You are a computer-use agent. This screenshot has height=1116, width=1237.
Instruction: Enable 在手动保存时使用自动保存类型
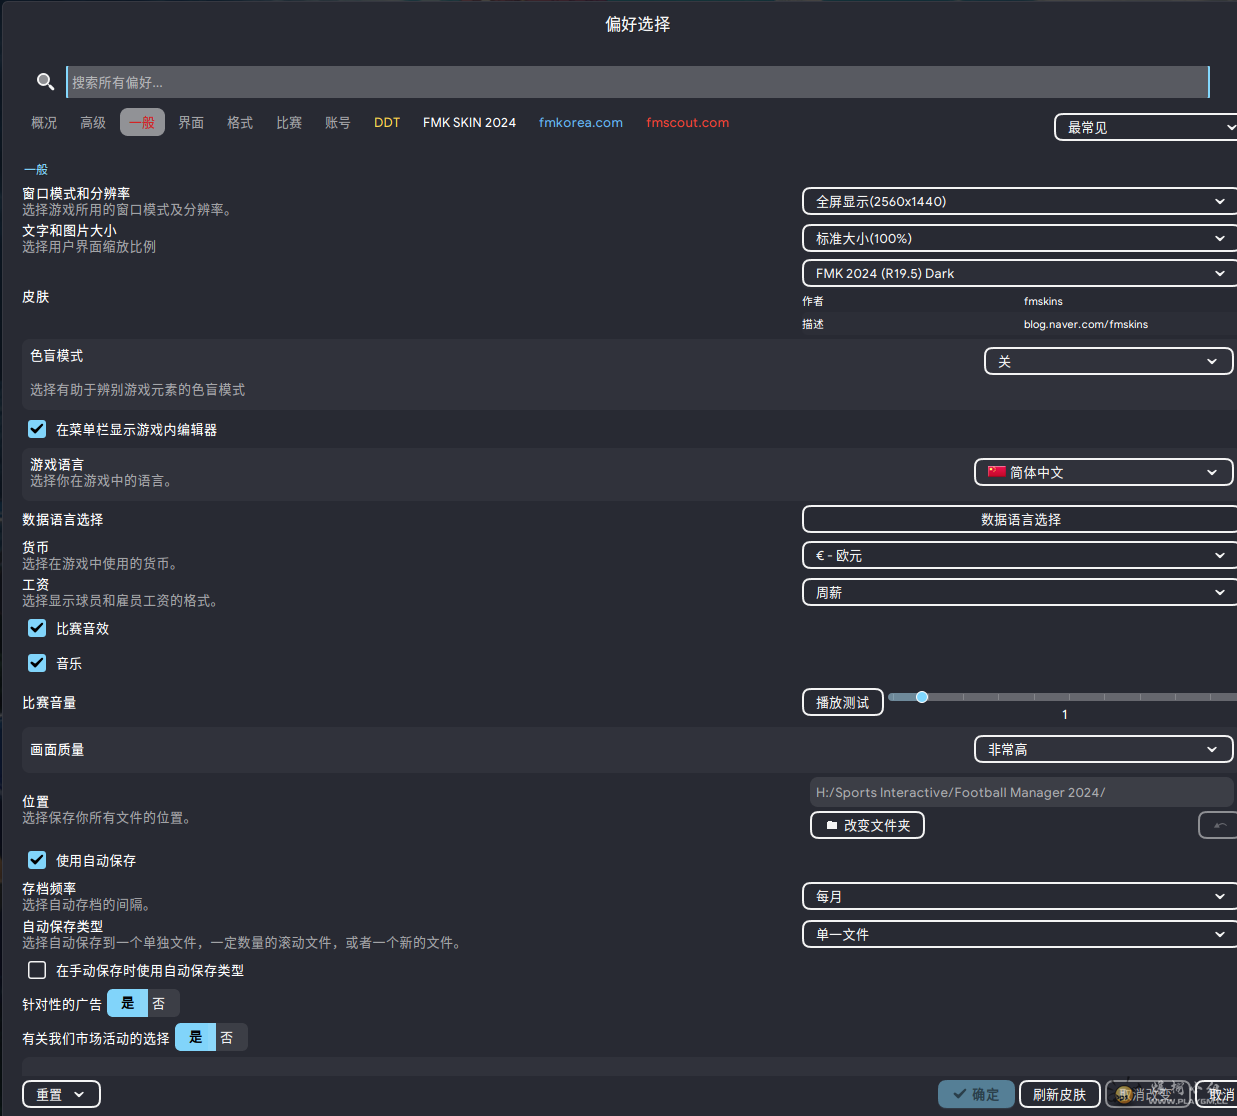pos(37,970)
